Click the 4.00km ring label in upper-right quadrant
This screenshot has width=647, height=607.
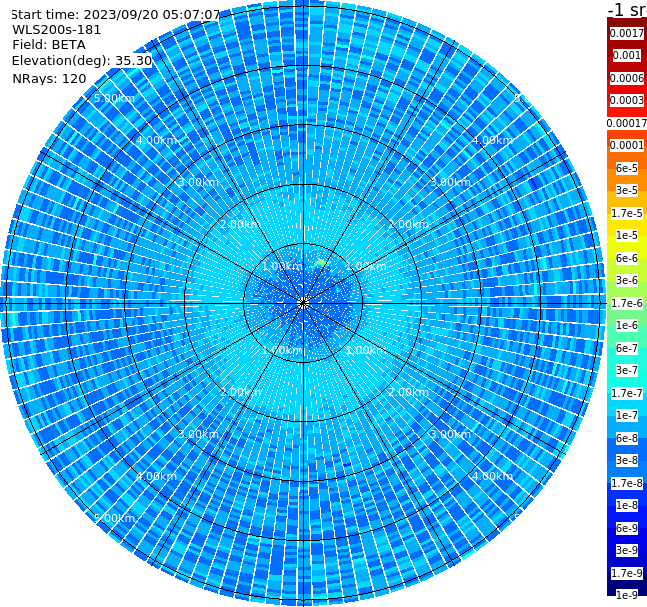click(x=492, y=140)
